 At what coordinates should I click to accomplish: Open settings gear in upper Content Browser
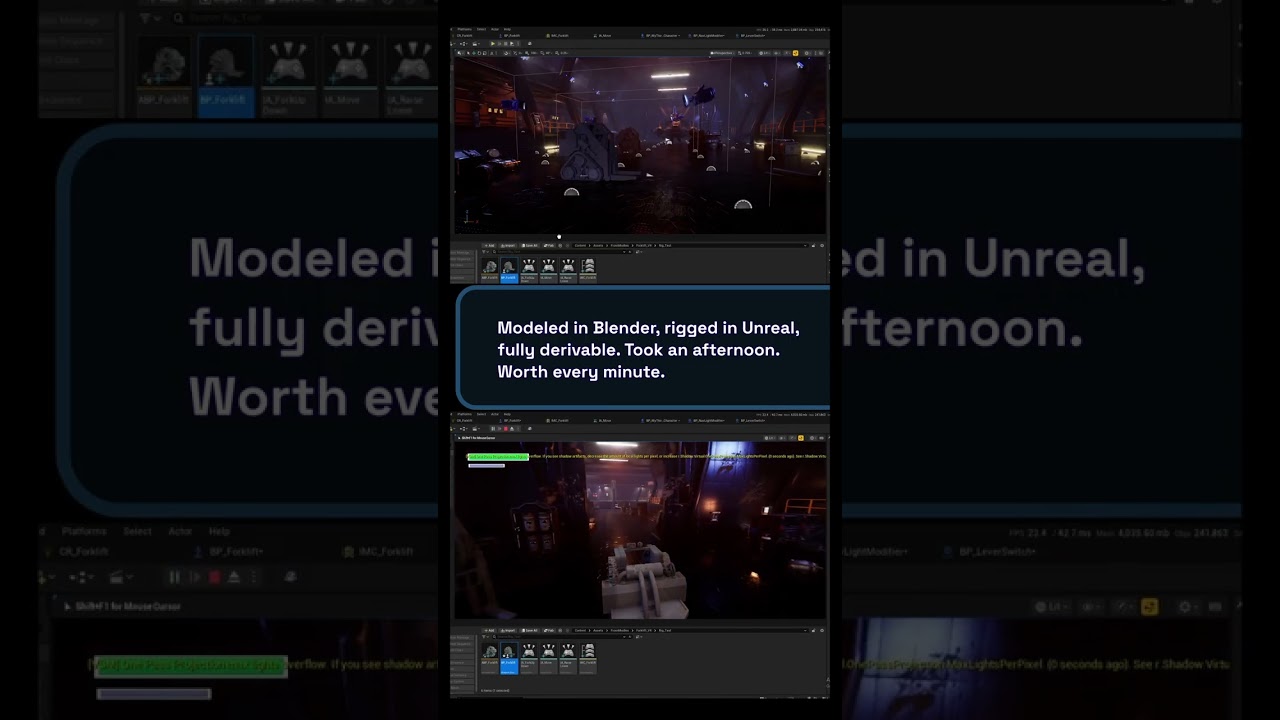[821, 245]
